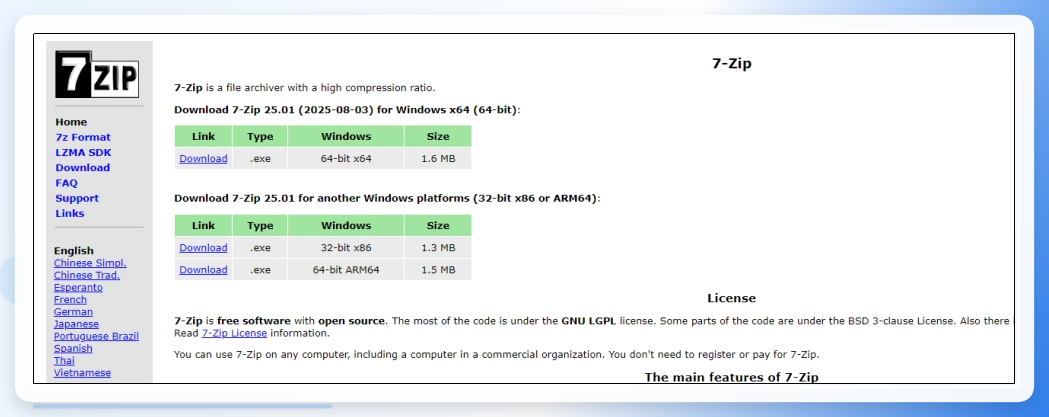Open the 7-Zip License link
The width and height of the screenshot is (1049, 417).
coord(234,333)
